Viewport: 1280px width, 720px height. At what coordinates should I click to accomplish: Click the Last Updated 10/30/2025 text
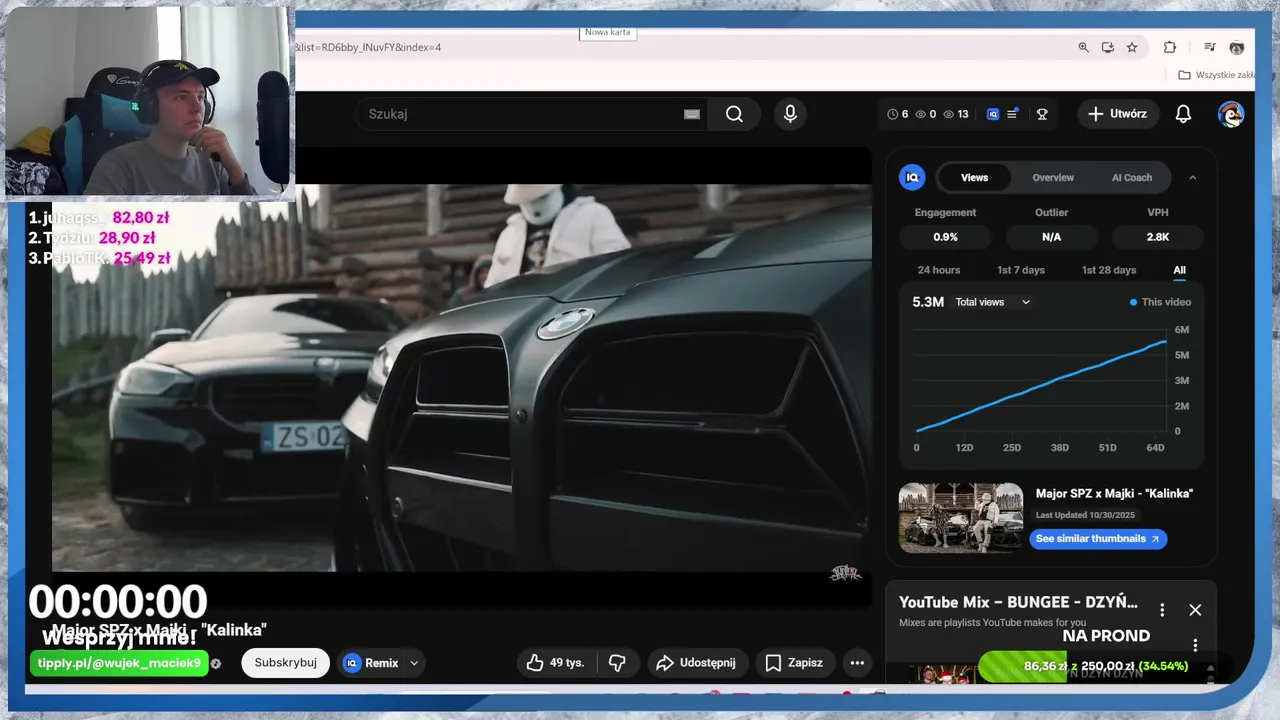coord(1086,515)
